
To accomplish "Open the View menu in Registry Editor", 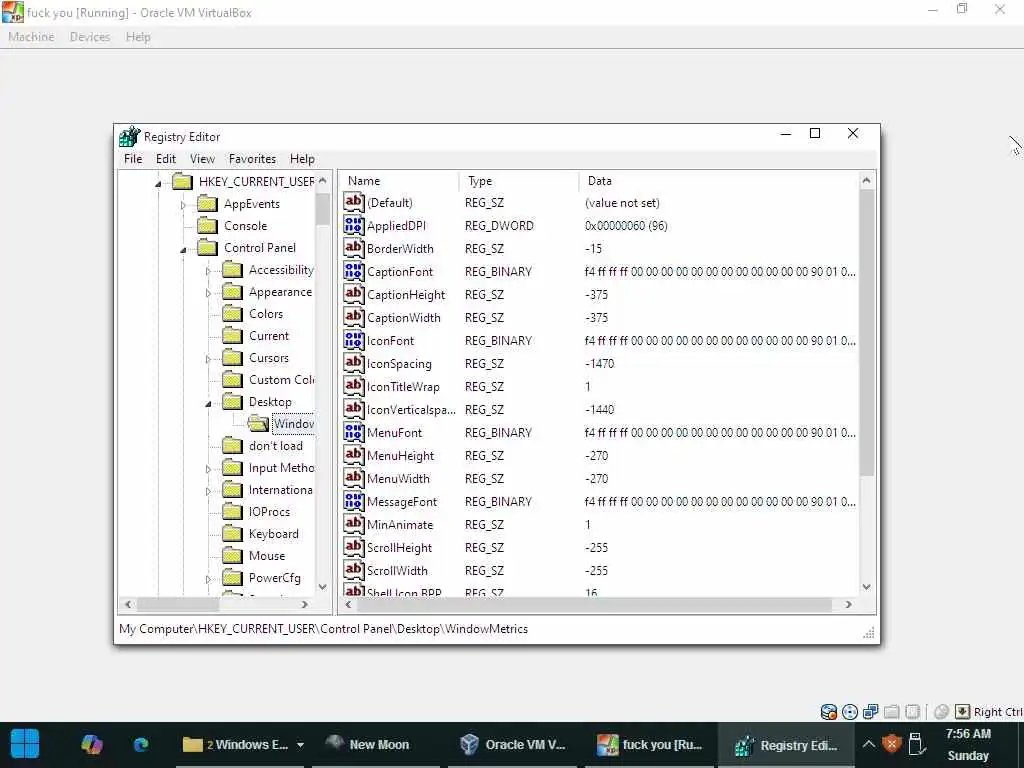I will point(202,159).
